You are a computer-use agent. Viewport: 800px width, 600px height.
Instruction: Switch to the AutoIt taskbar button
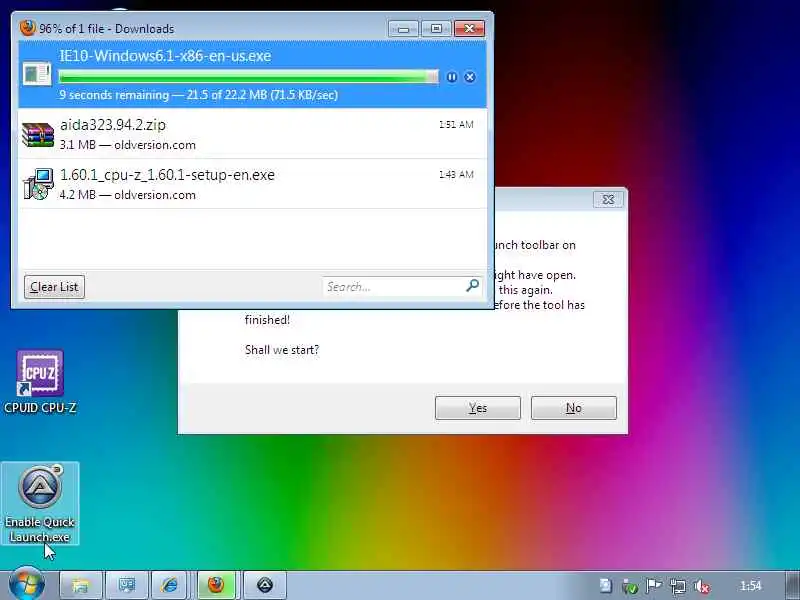coord(265,585)
